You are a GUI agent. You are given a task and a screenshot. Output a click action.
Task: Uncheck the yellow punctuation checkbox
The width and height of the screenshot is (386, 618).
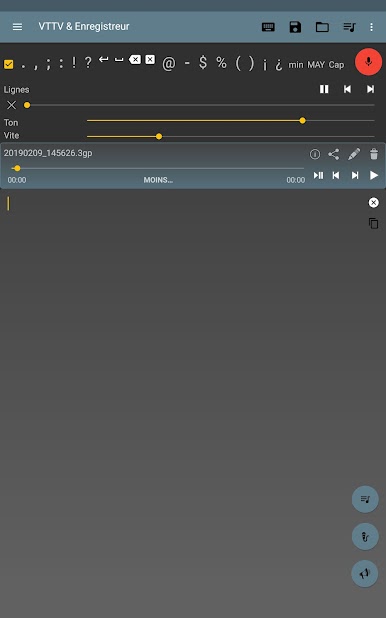(9, 64)
